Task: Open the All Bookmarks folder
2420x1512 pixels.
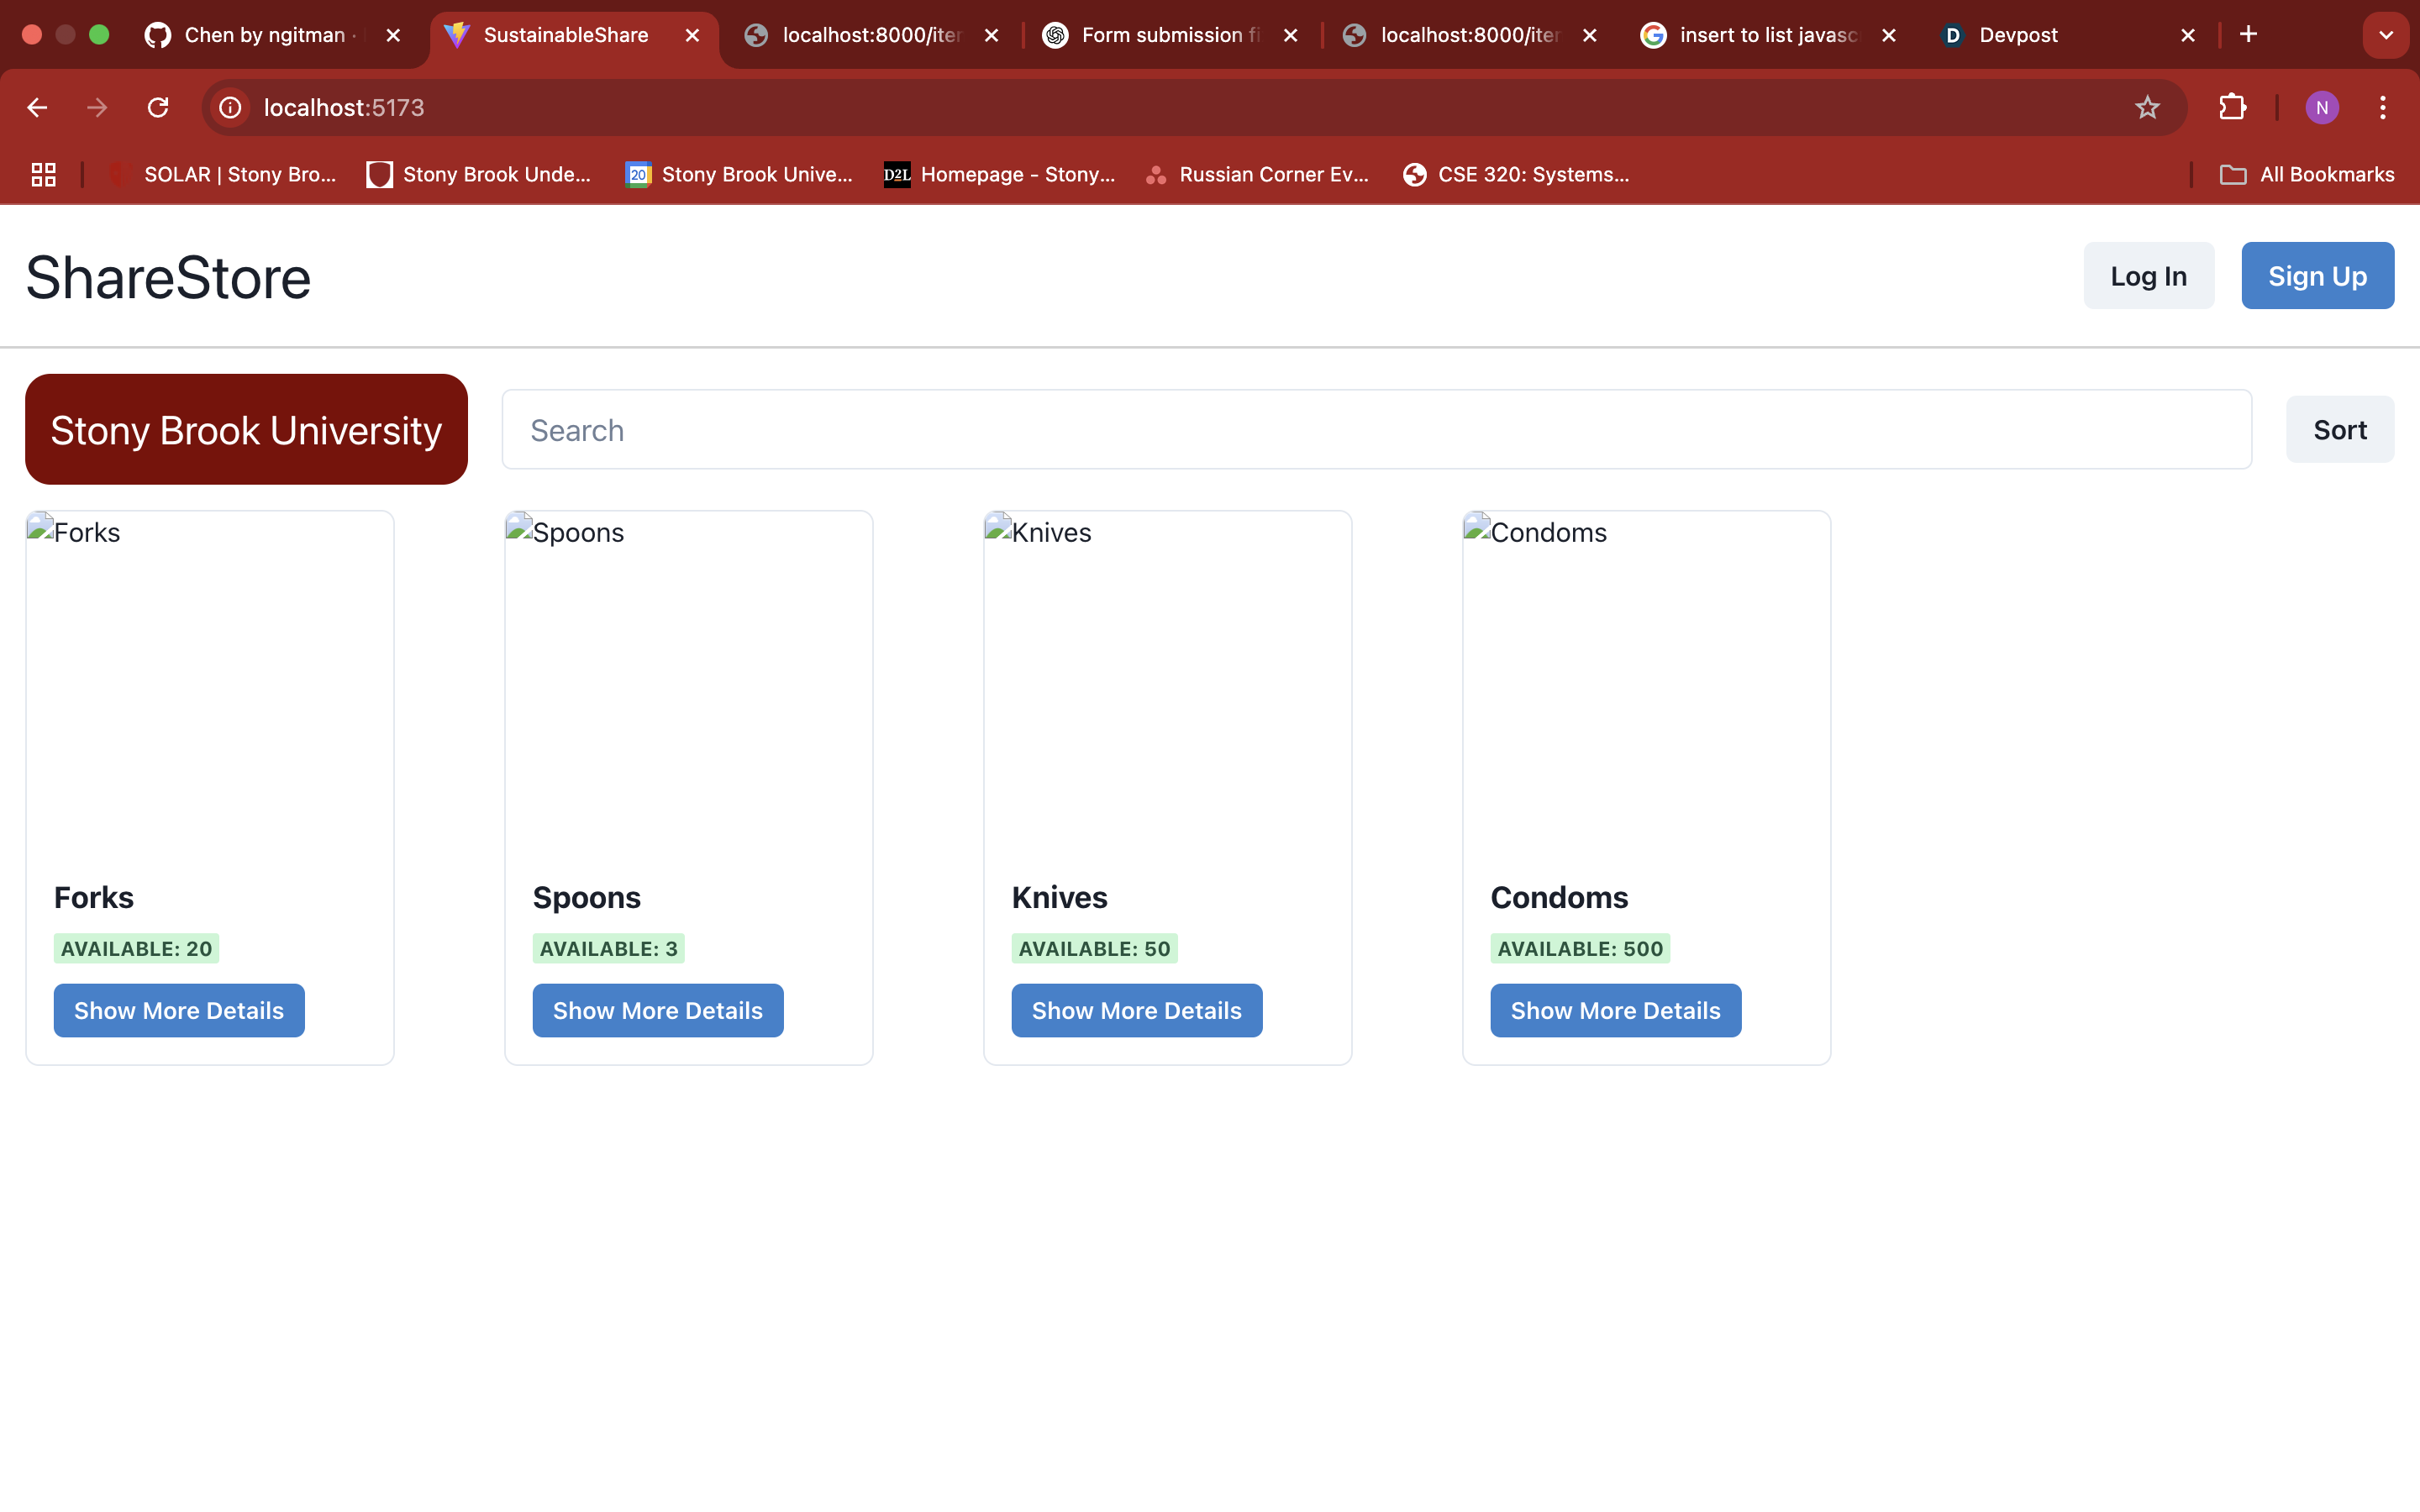Action: click(2307, 175)
